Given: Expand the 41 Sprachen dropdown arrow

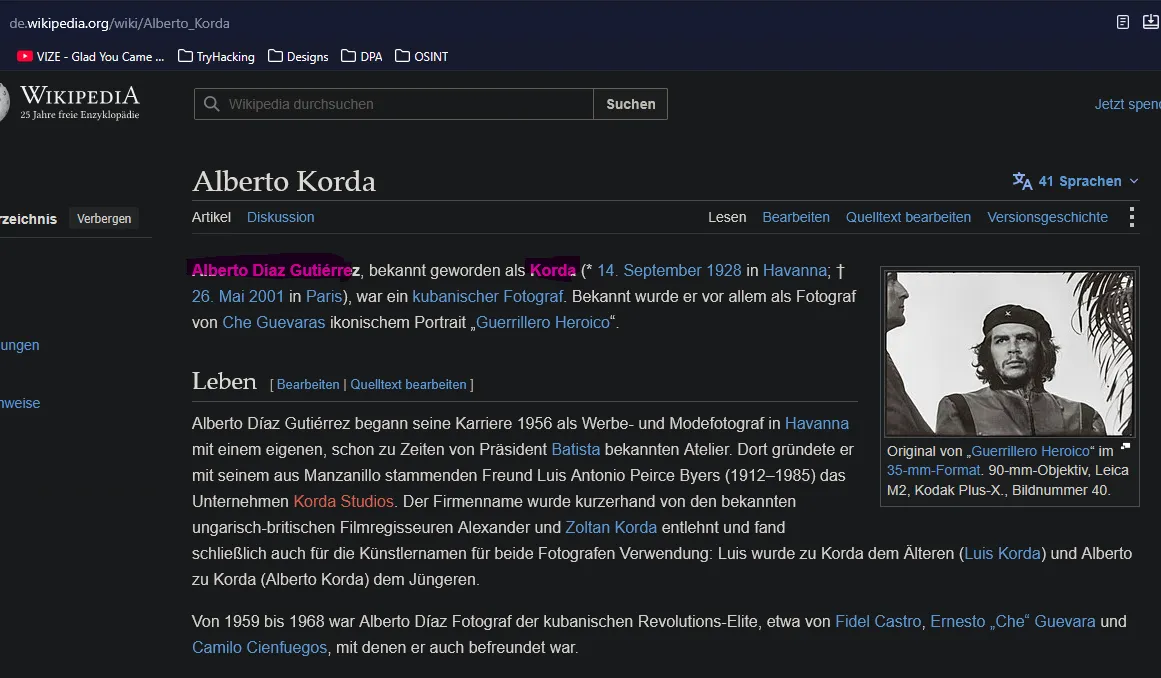Looking at the screenshot, I should click(x=1134, y=181).
